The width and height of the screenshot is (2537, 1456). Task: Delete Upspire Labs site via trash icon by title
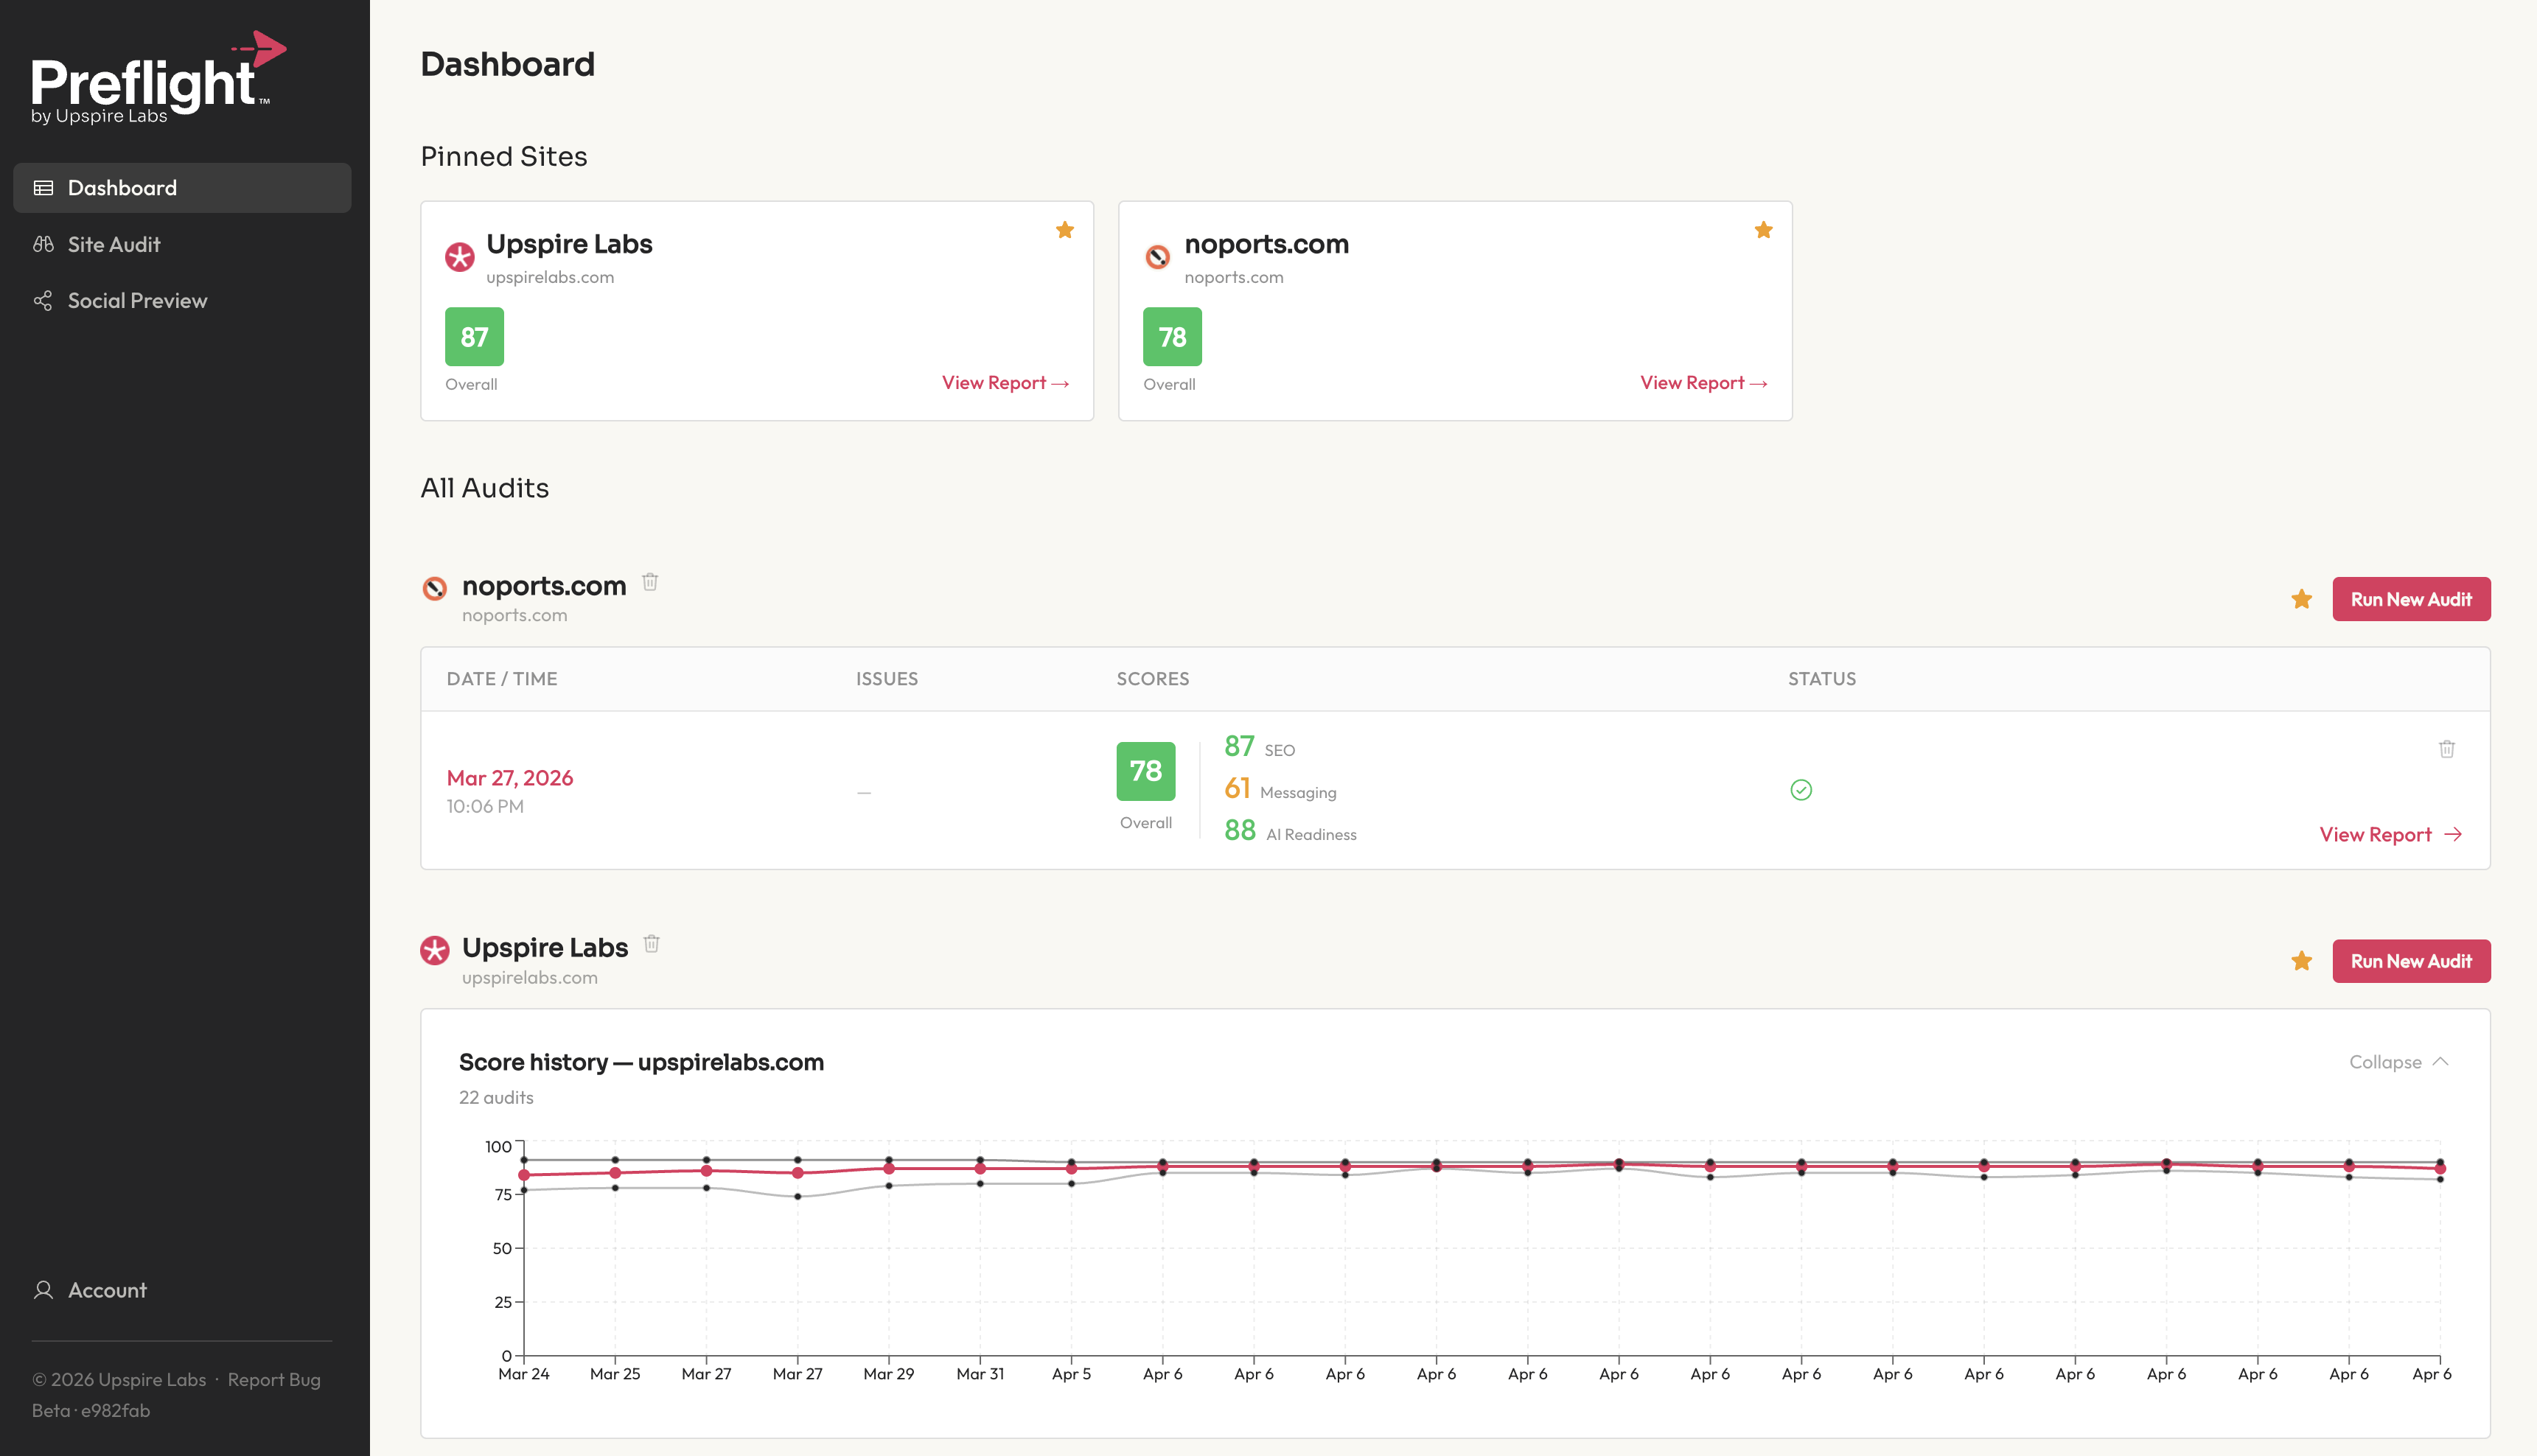point(652,944)
